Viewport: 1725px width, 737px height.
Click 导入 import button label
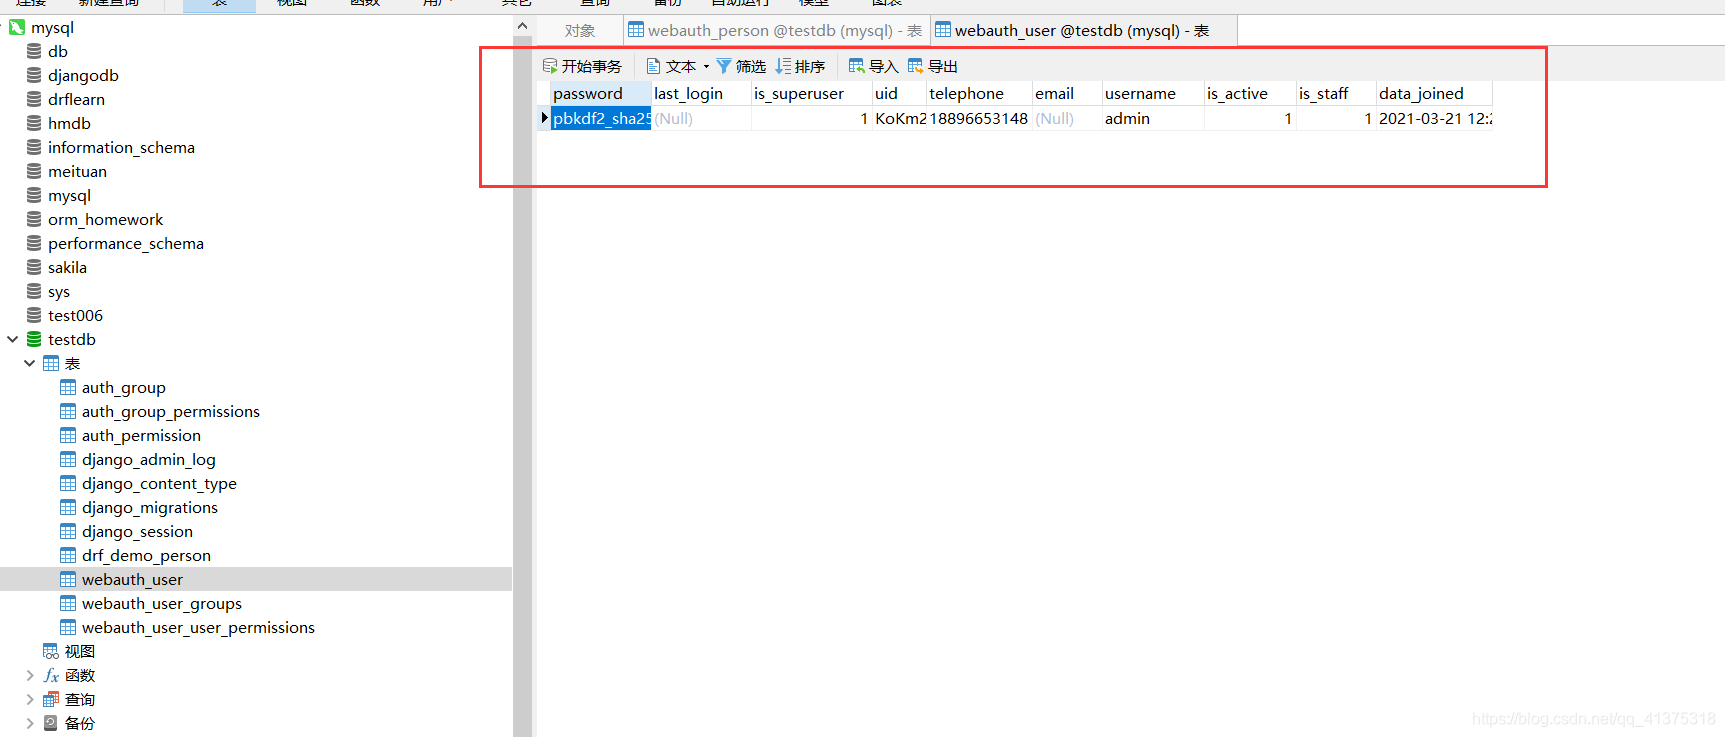(x=884, y=66)
